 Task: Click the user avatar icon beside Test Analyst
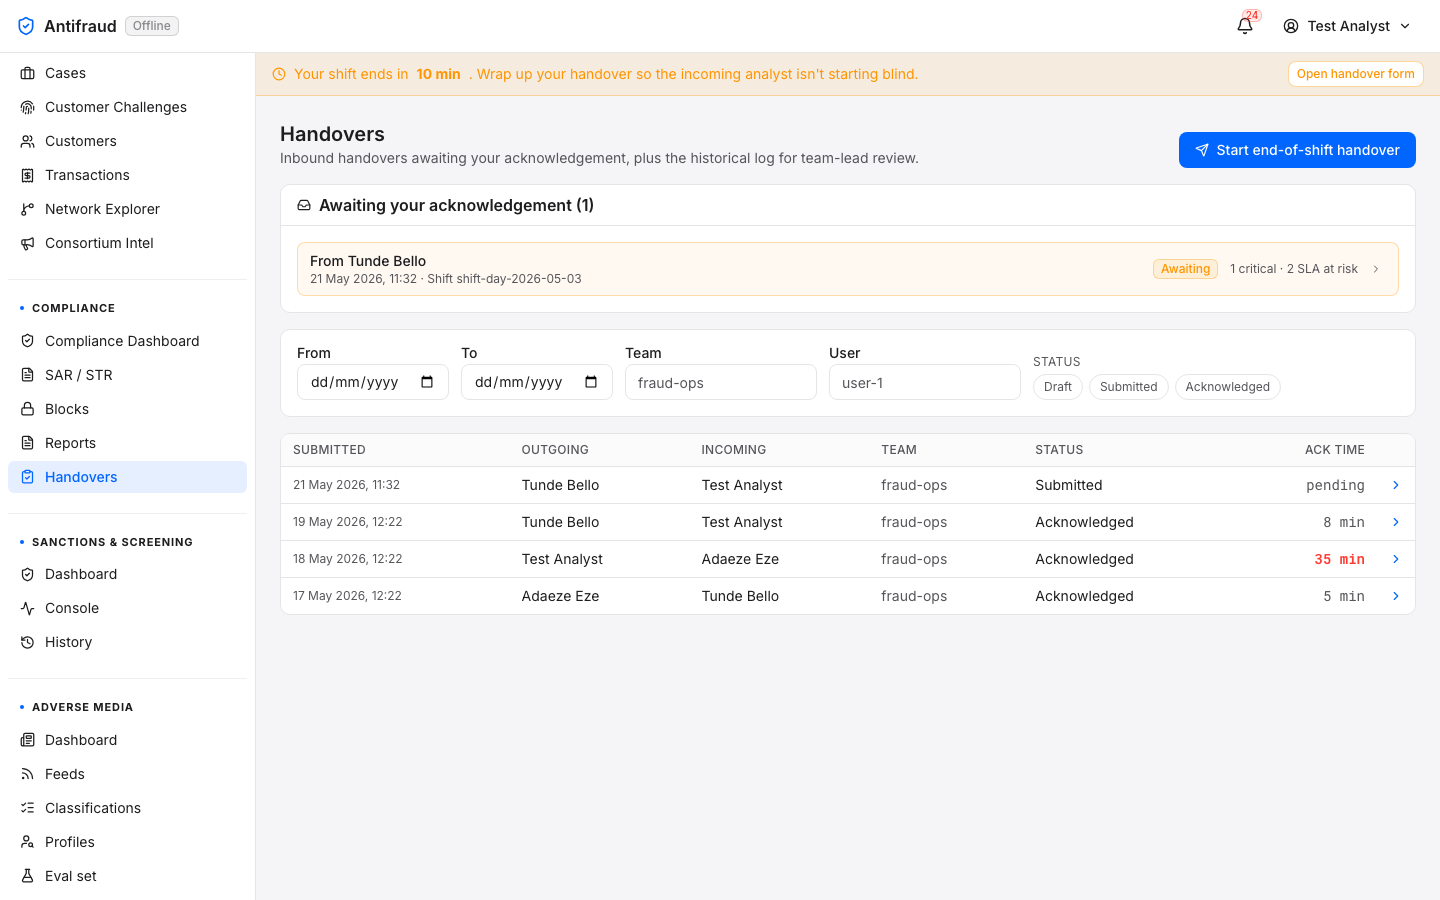click(x=1291, y=26)
